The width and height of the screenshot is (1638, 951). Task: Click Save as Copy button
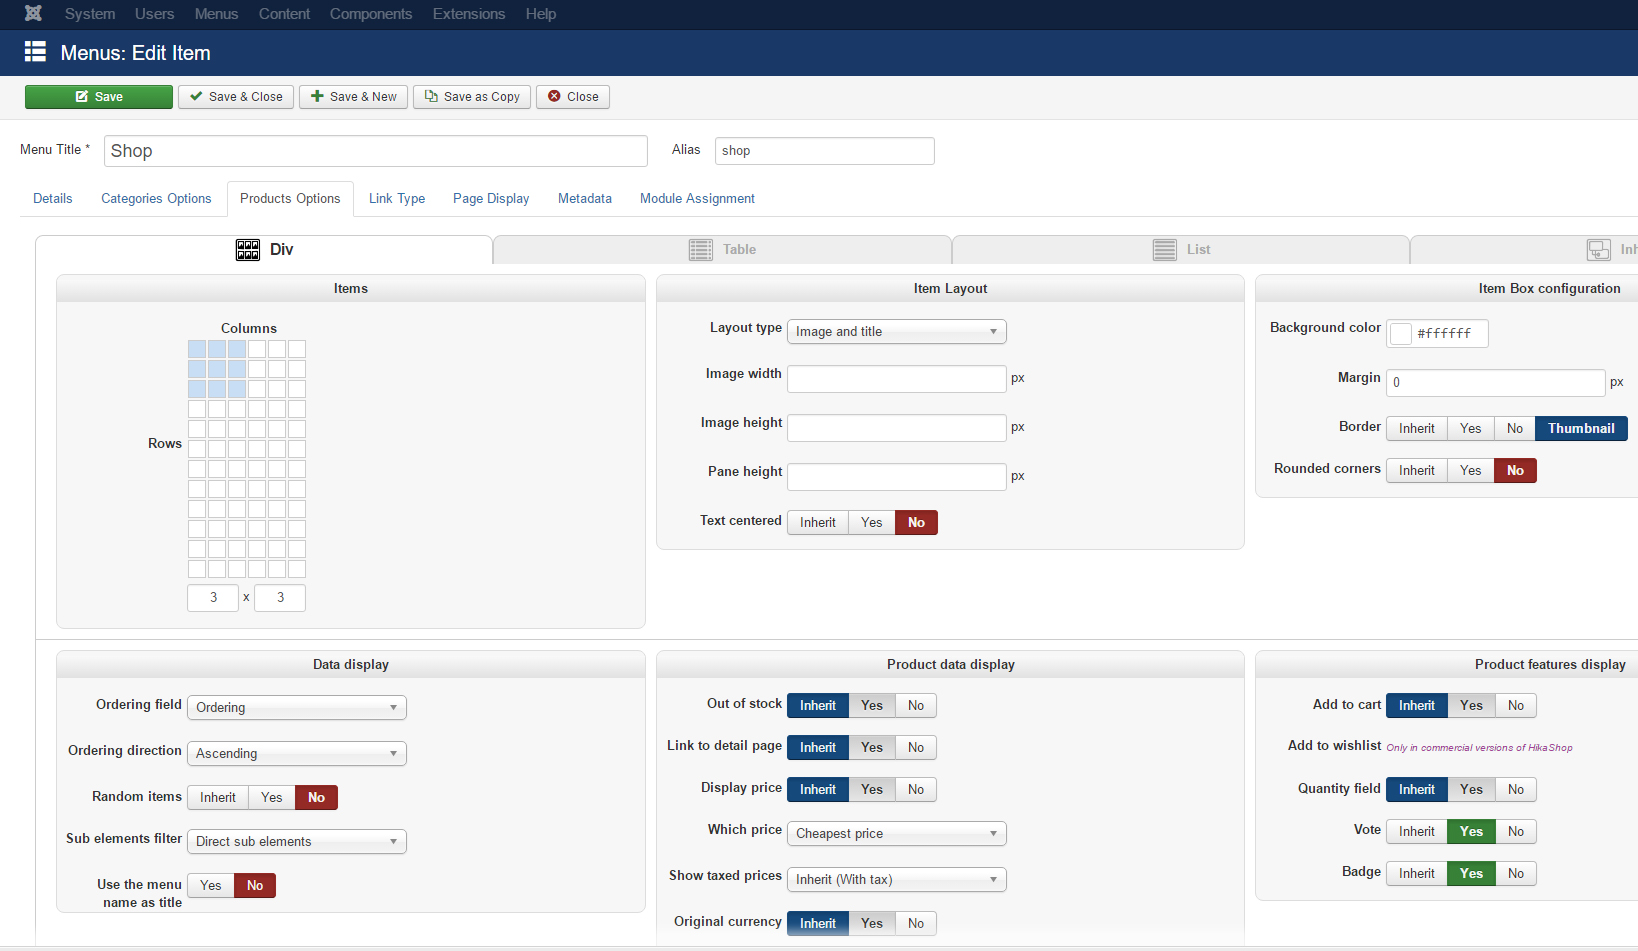[472, 97]
